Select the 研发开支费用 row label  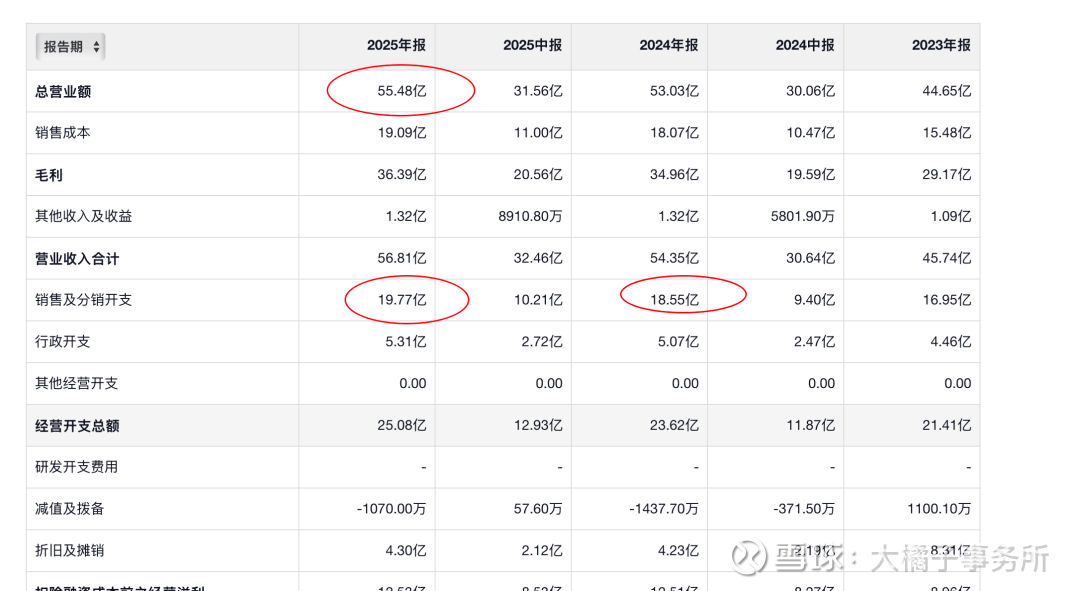pos(77,466)
